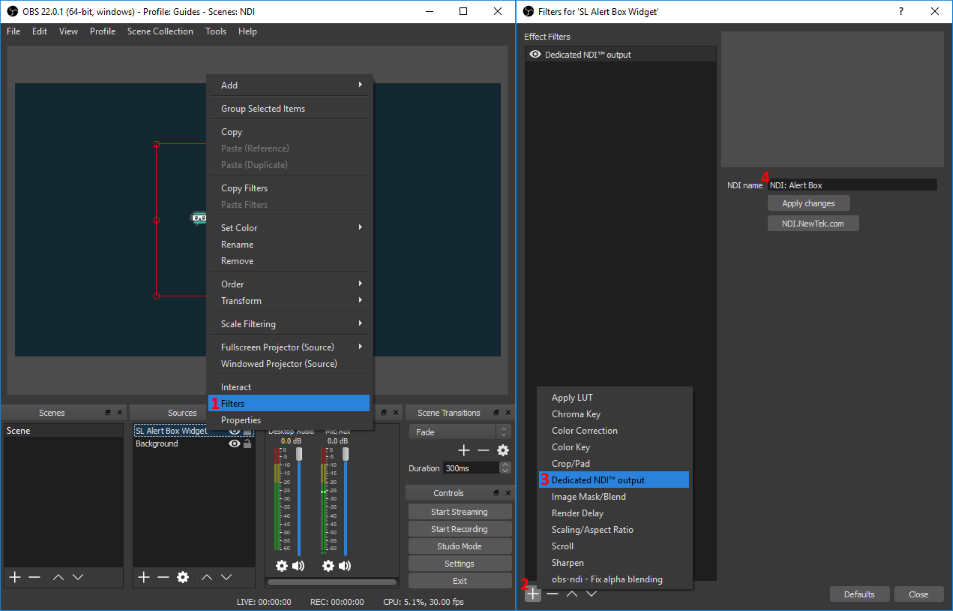Toggle lock on SL Alert Box Widget source
953x611 pixels.
coord(247,430)
